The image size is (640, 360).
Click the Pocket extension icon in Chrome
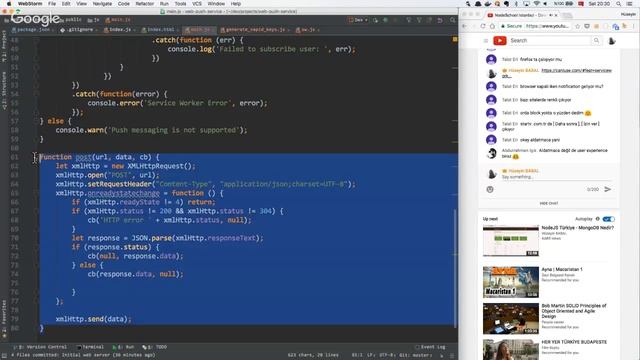point(587,26)
